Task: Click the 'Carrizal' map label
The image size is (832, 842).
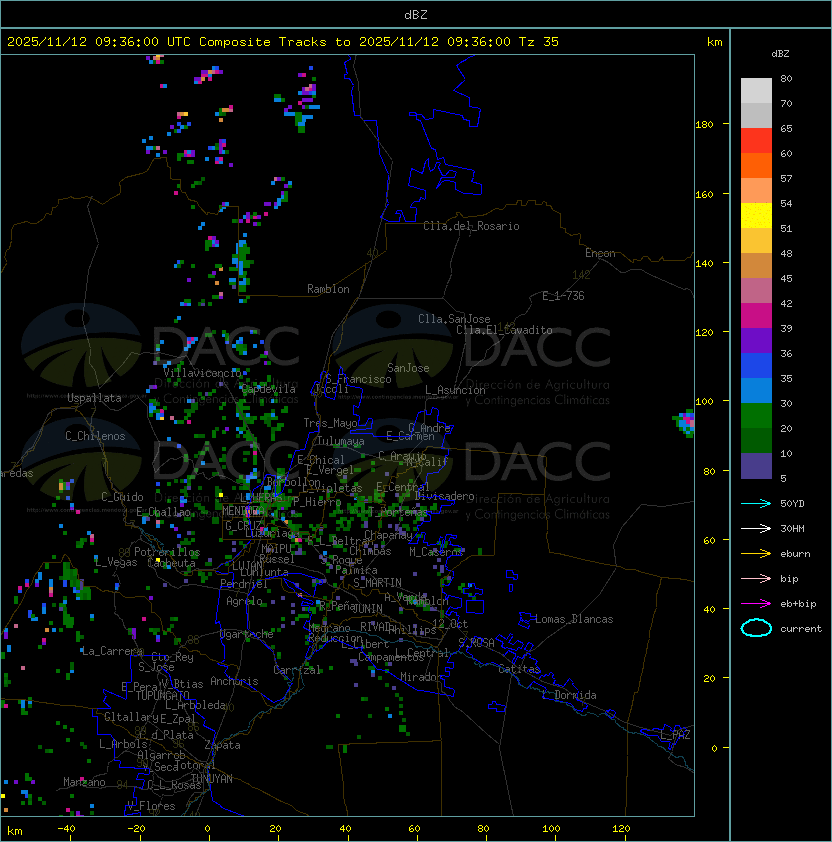Action: point(297,670)
